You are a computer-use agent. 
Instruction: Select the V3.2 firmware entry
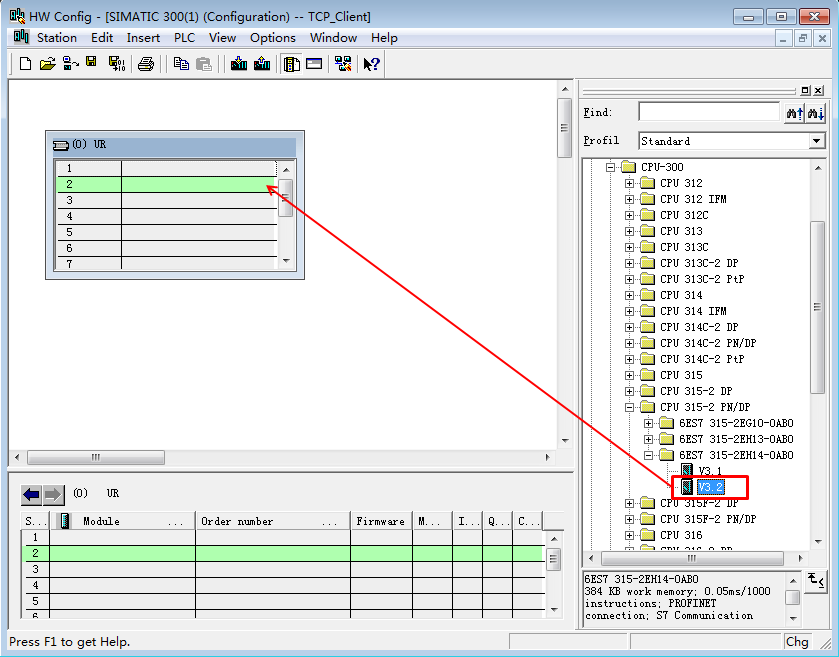711,487
